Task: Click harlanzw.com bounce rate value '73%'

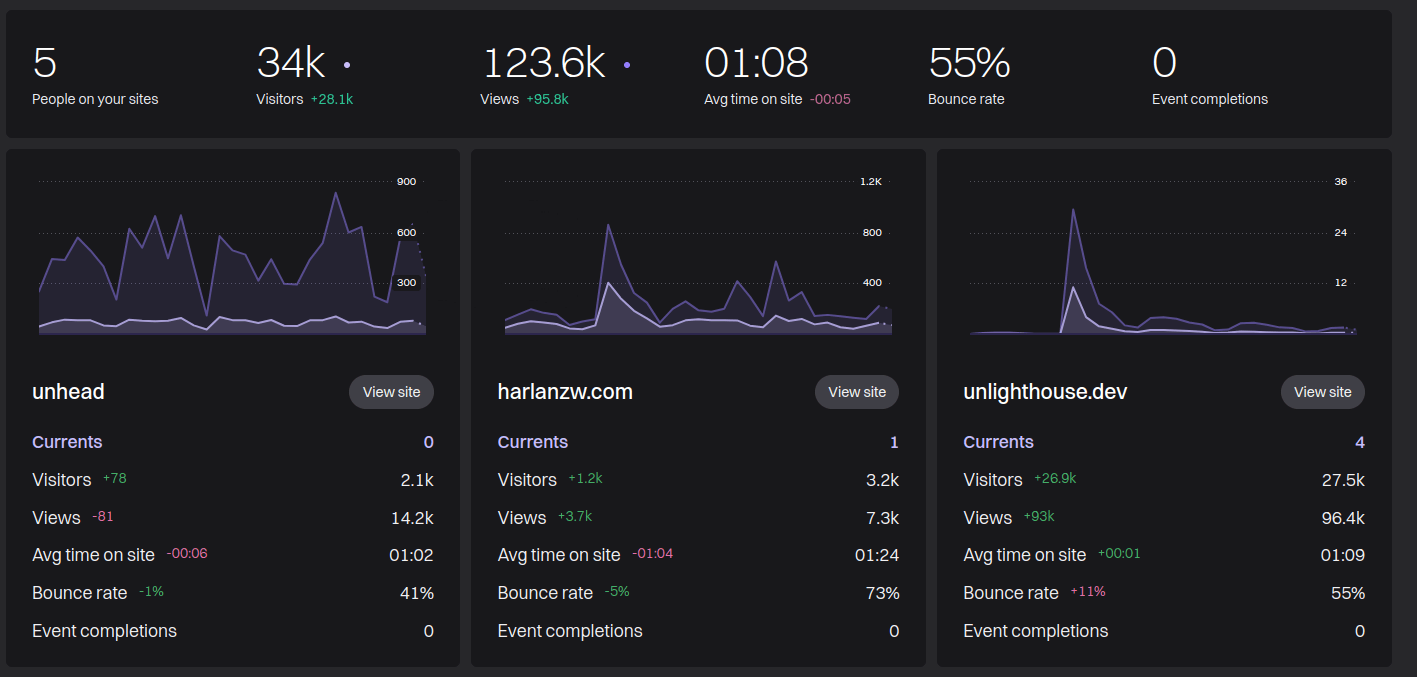Action: pyautogui.click(x=882, y=593)
